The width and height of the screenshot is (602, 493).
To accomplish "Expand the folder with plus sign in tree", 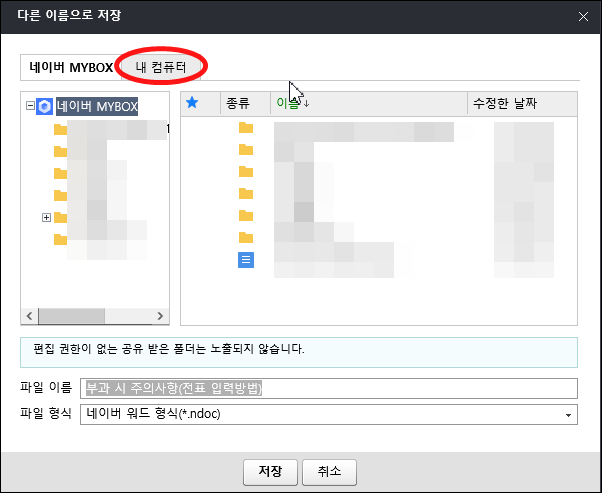I will 46,218.
